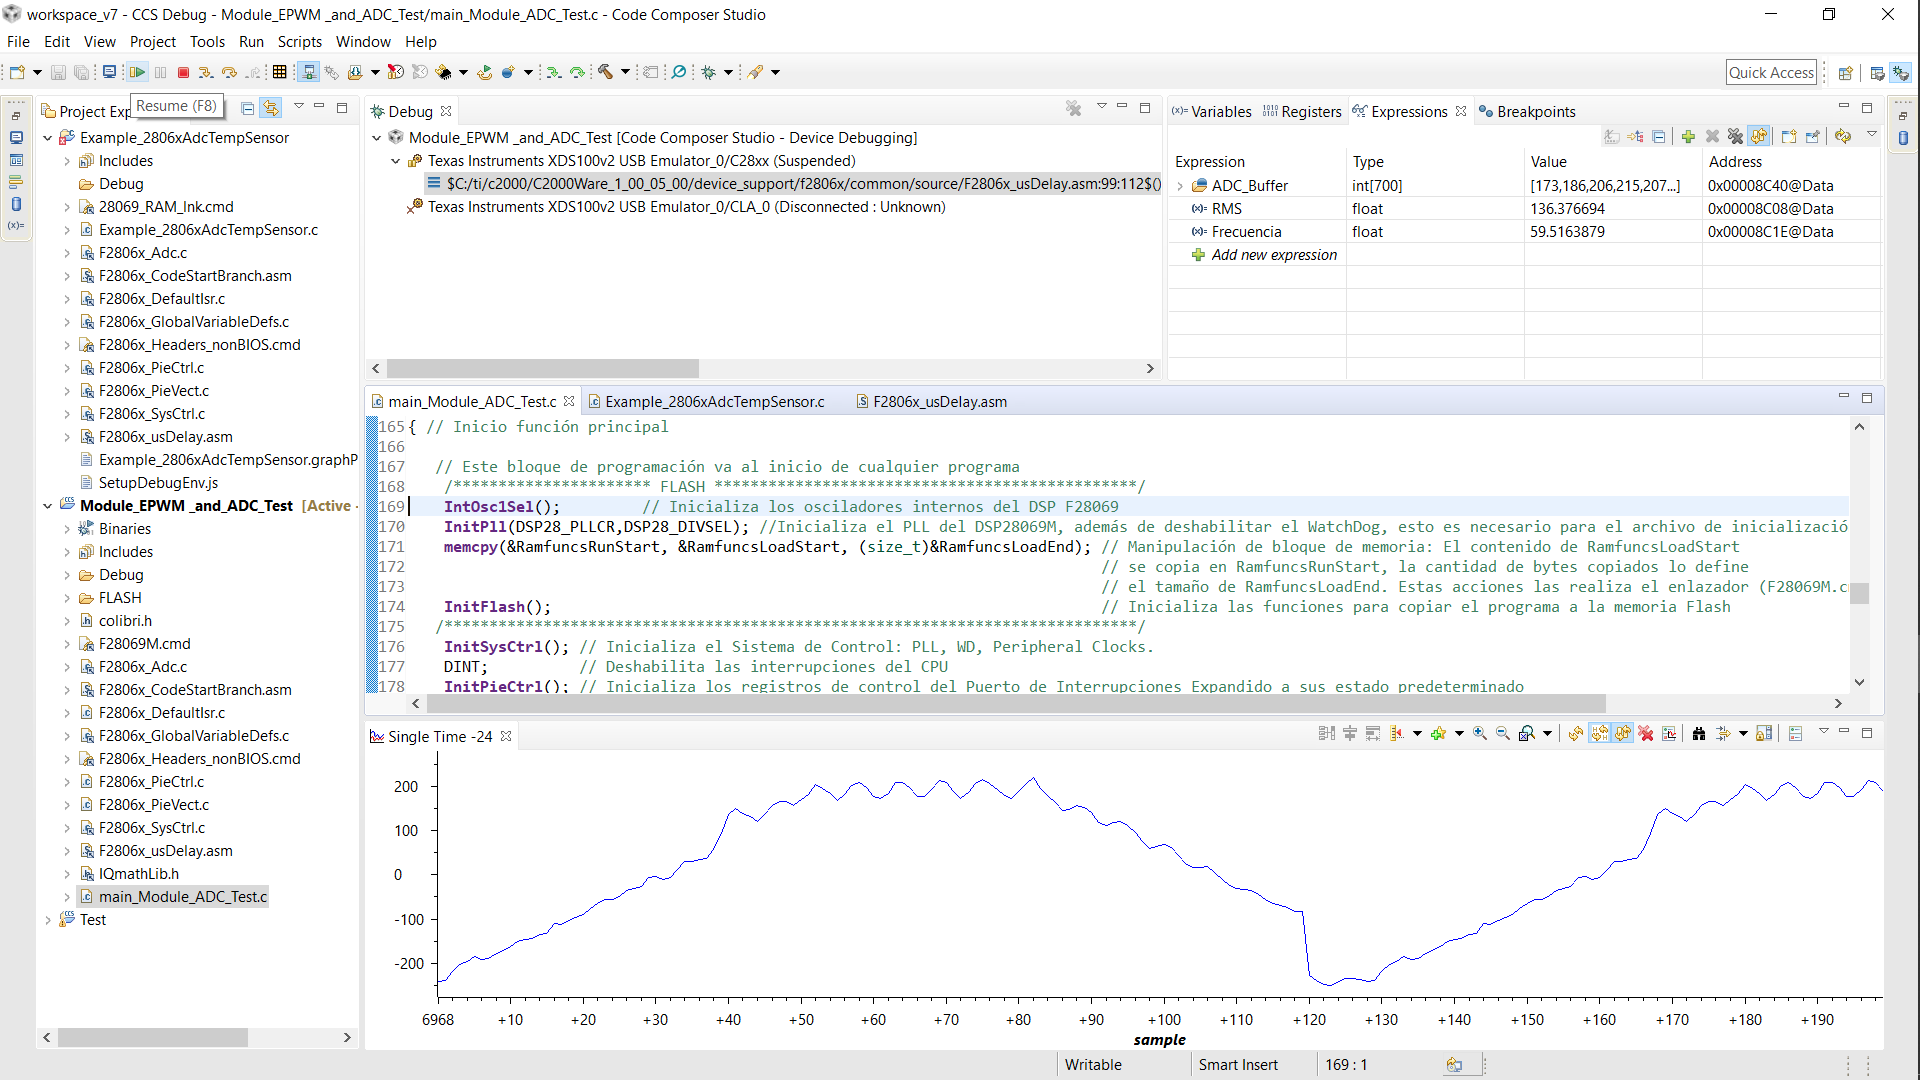Click the Build hammer icon
The height and width of the screenshot is (1080, 1920).
coord(606,72)
